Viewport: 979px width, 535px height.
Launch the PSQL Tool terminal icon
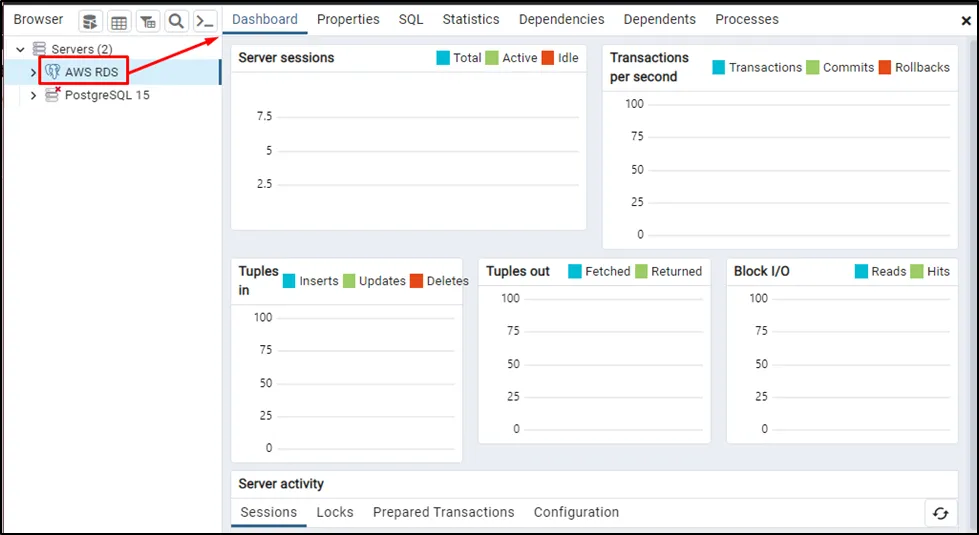(205, 21)
